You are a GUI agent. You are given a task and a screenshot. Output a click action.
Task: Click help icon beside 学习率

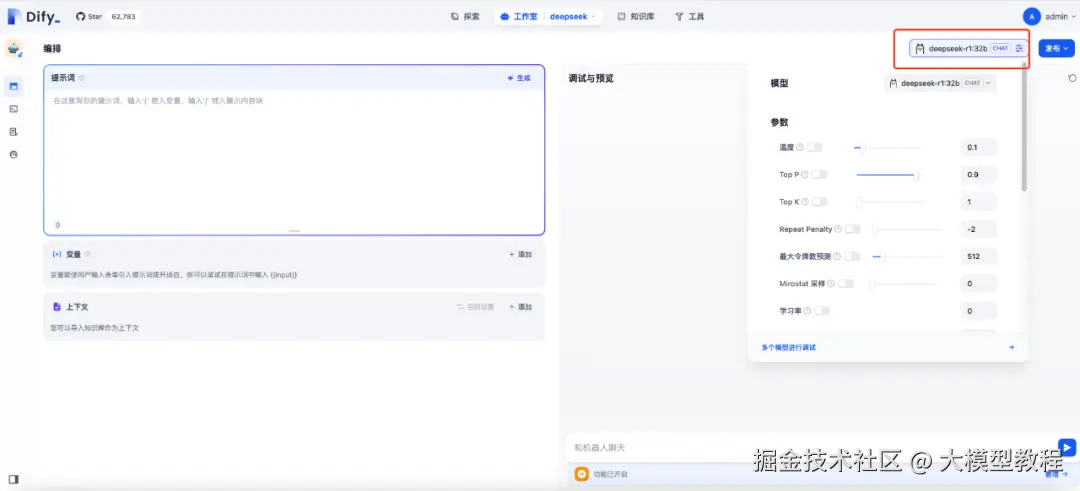click(x=807, y=311)
